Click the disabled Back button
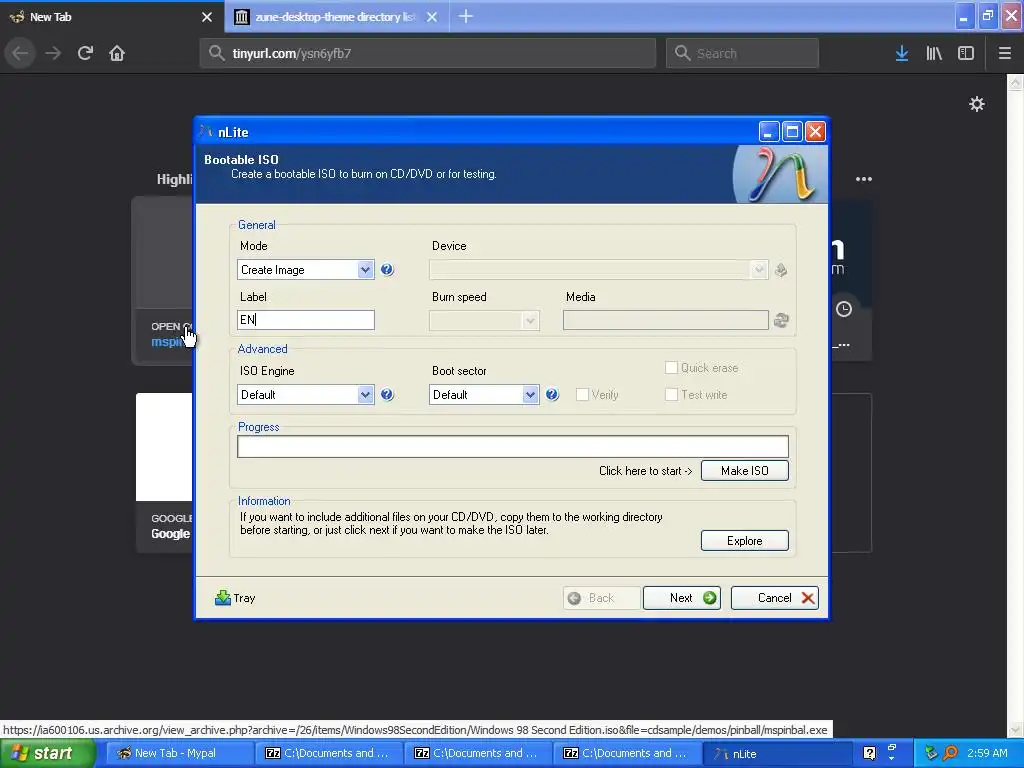Viewport: 1024px width, 768px height. (x=601, y=598)
